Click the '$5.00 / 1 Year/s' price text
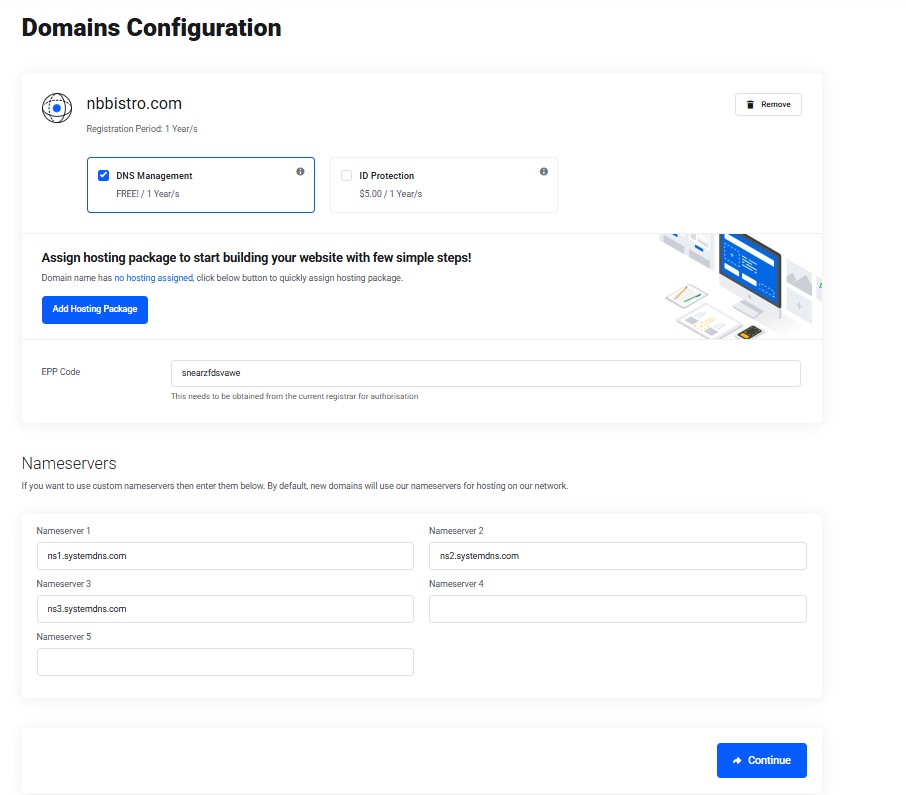Viewport: 906px width, 795px height. (x=391, y=194)
